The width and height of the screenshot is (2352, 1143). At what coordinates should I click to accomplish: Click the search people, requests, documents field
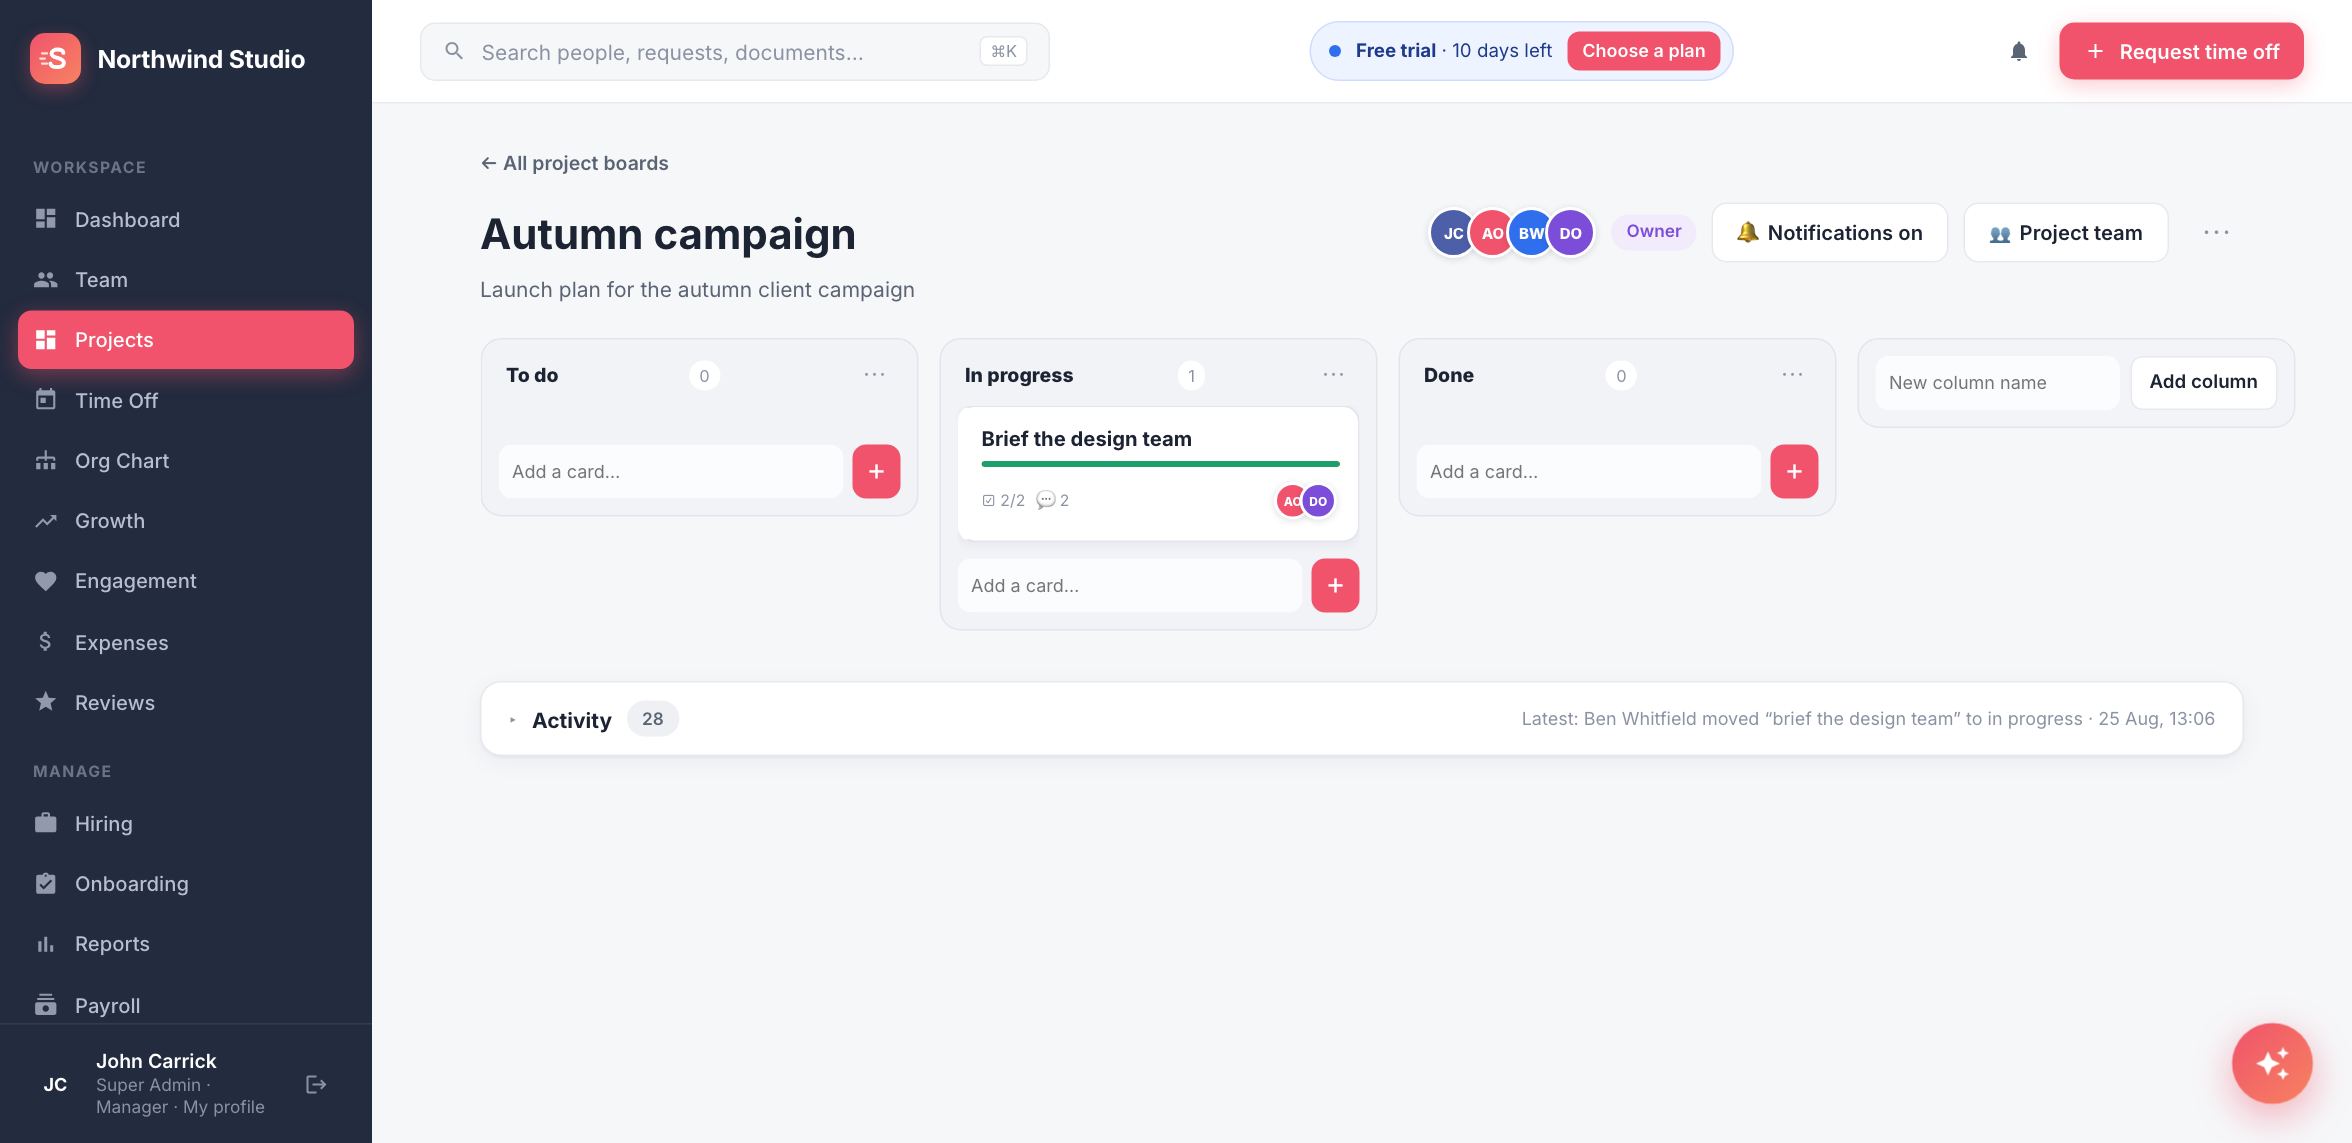pos(734,51)
